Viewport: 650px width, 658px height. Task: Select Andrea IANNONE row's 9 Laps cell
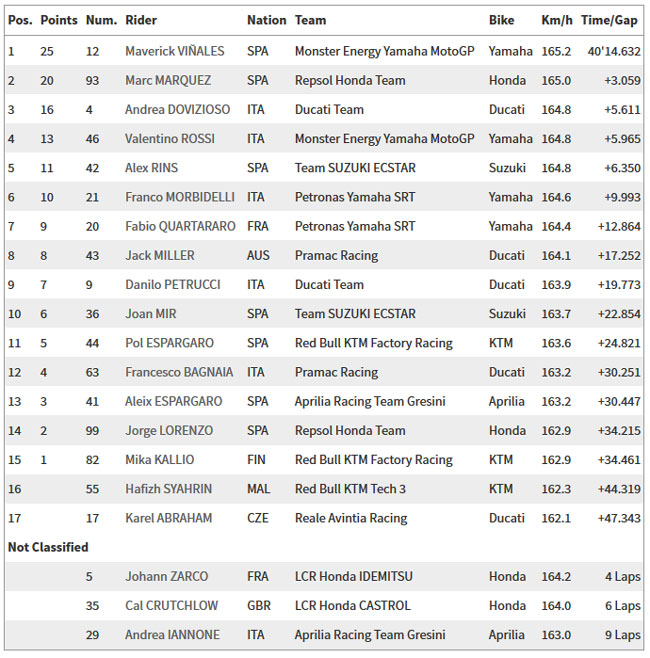[x=623, y=635]
